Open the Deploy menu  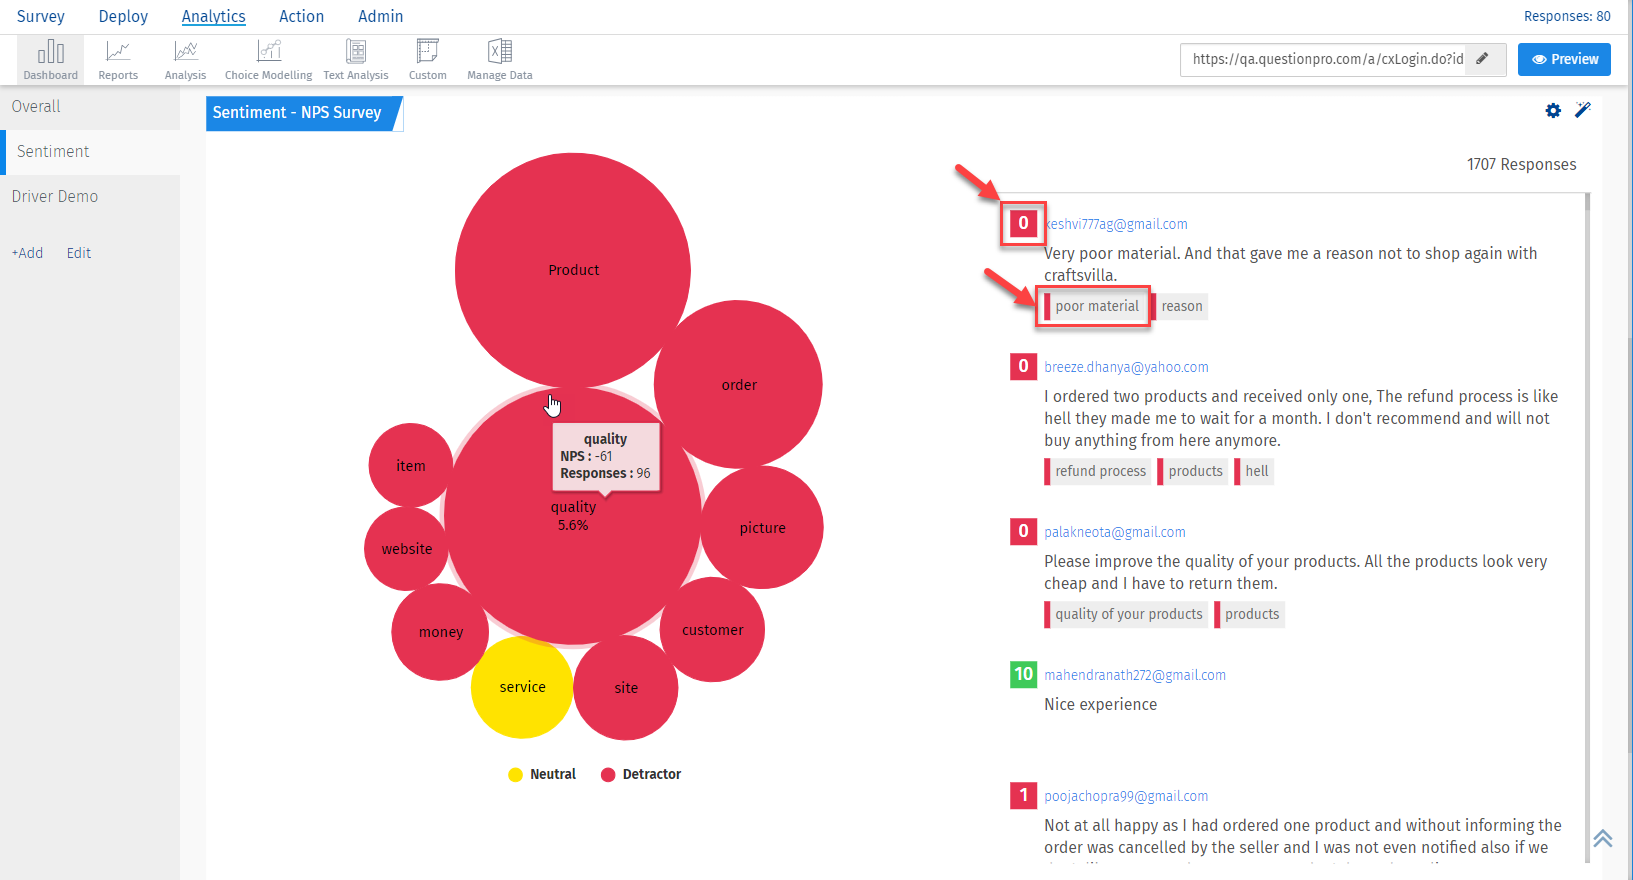(x=123, y=16)
